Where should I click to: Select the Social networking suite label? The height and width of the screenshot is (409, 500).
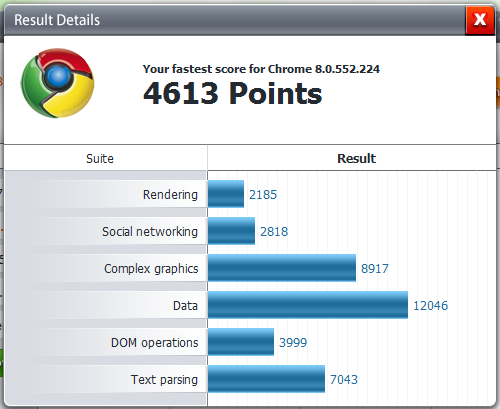pos(150,231)
